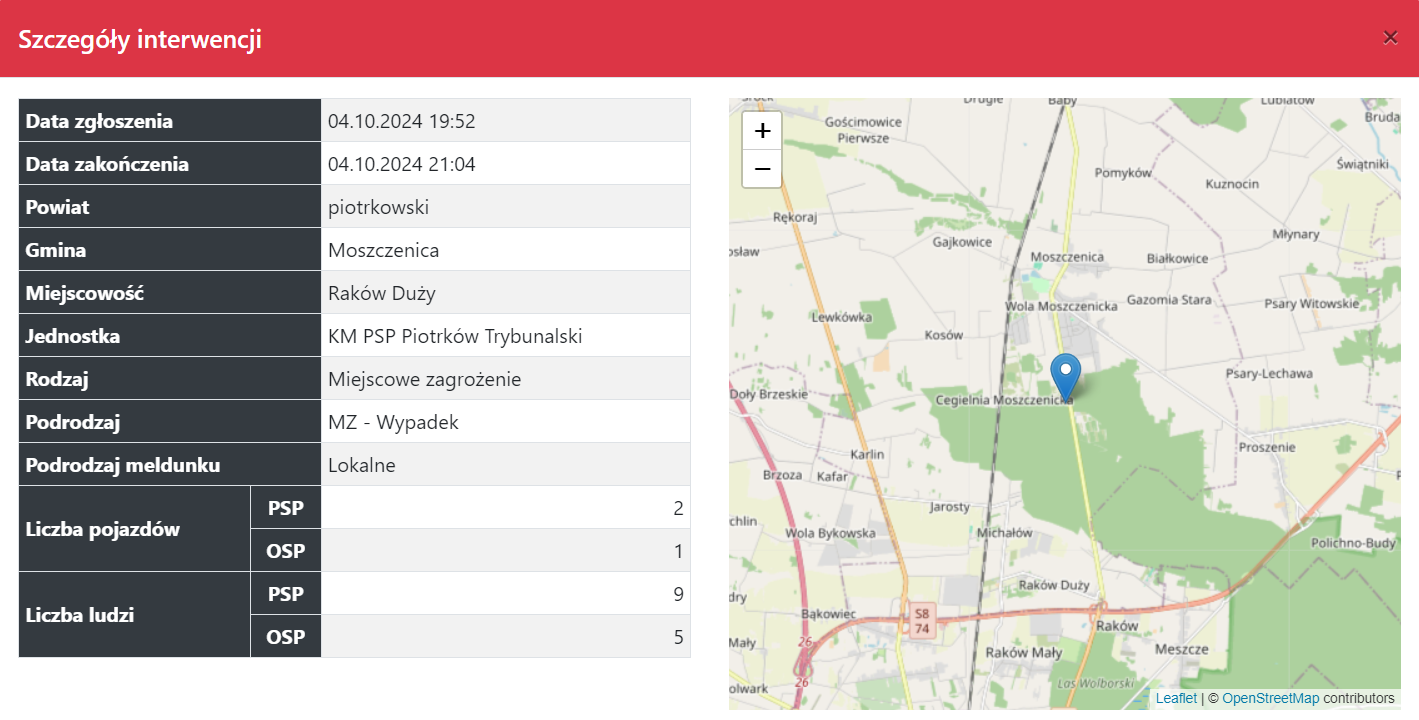Click the Lokalne report subtype value

click(362, 465)
